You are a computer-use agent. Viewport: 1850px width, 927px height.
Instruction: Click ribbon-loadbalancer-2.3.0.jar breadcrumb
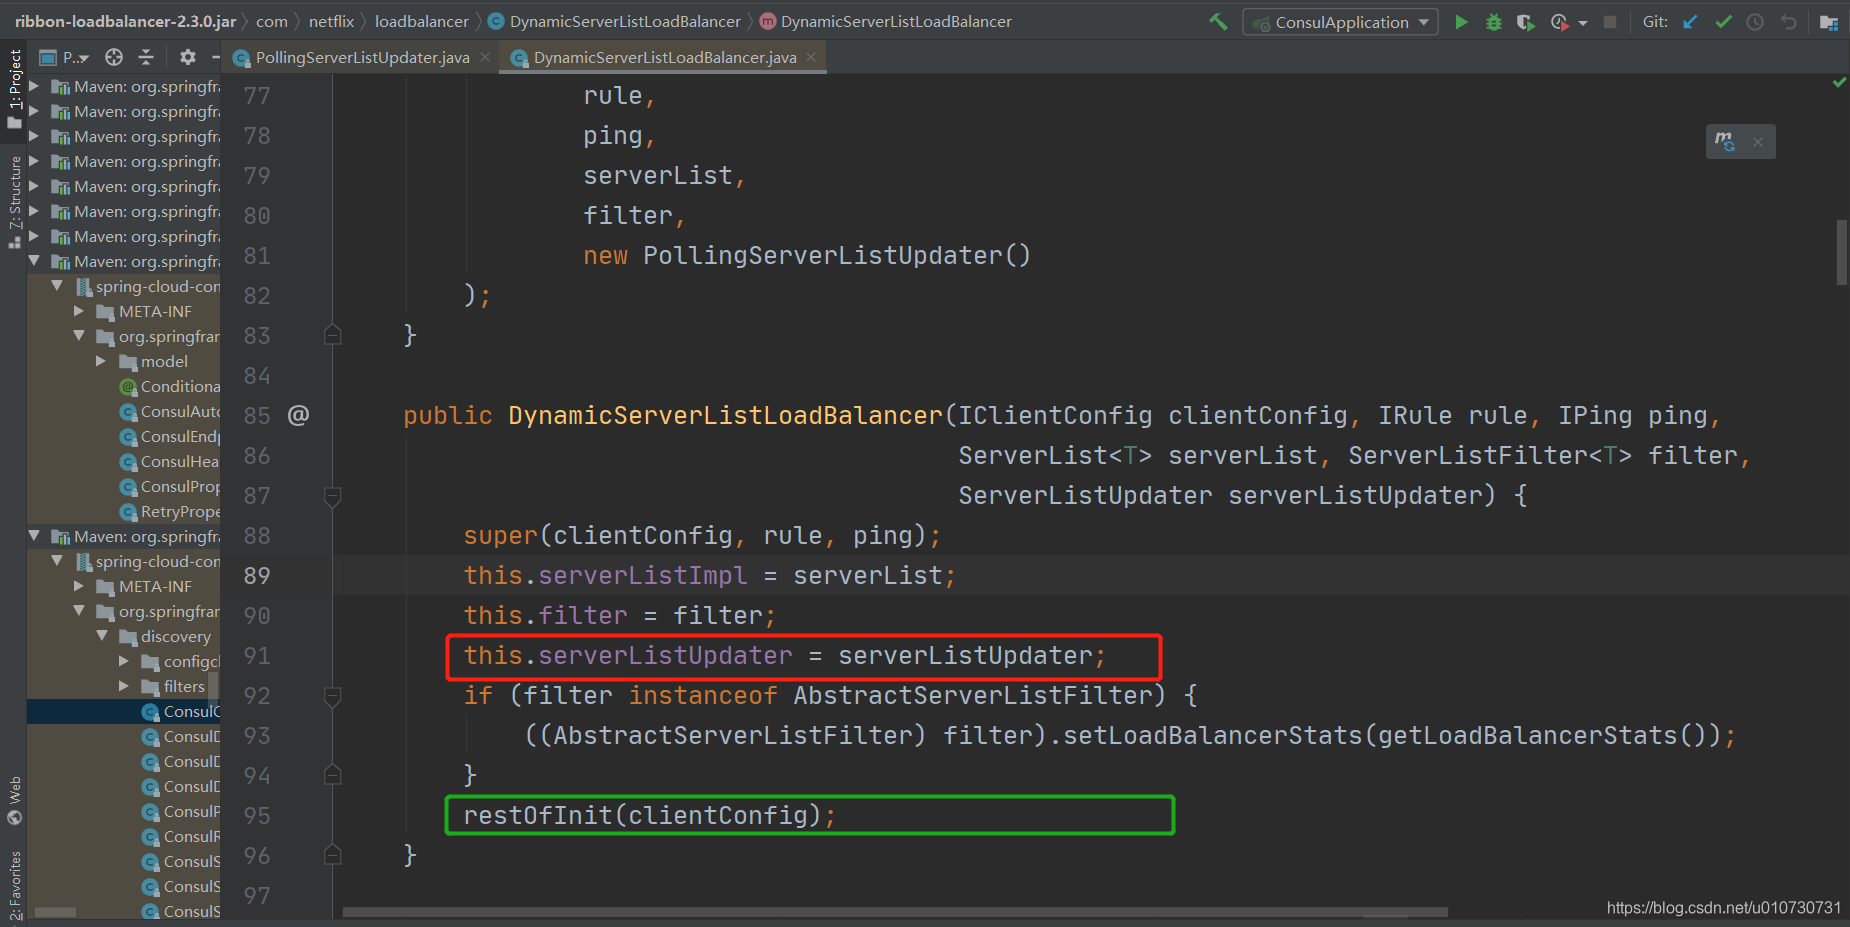coord(125,21)
